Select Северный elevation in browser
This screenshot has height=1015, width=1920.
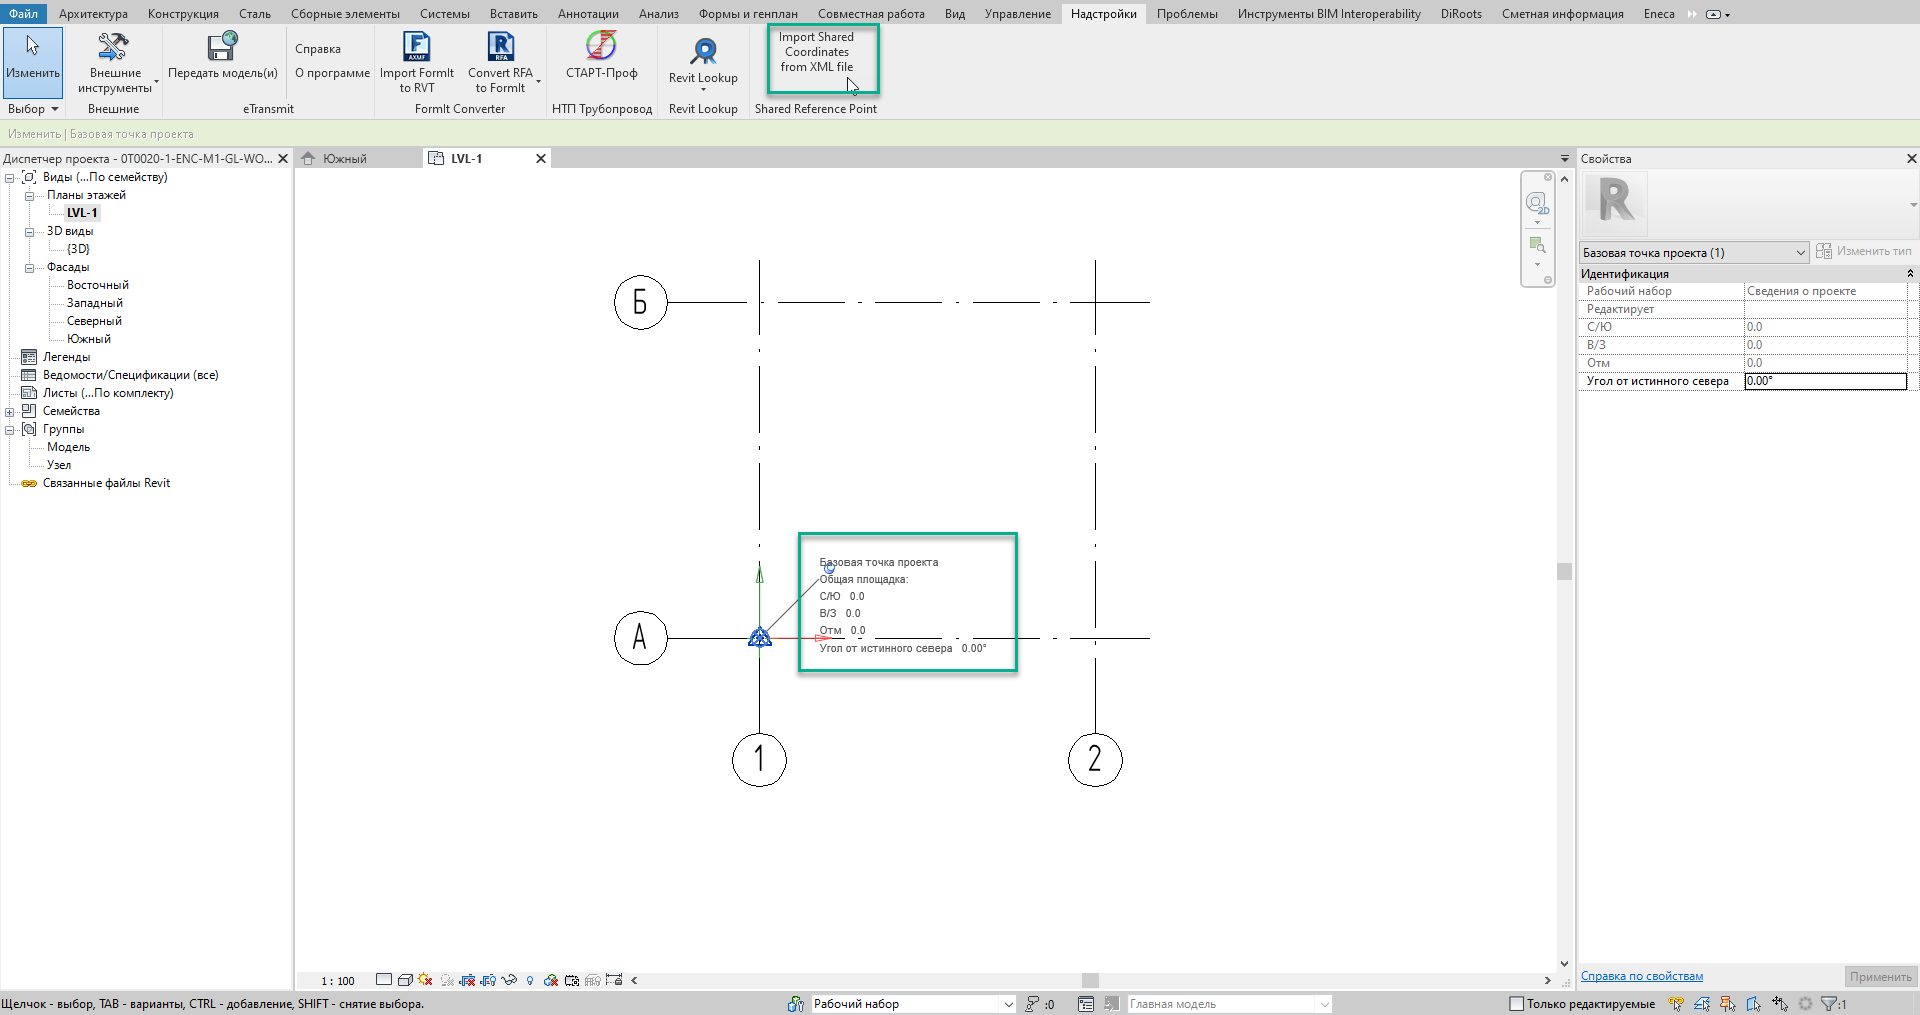pos(94,321)
